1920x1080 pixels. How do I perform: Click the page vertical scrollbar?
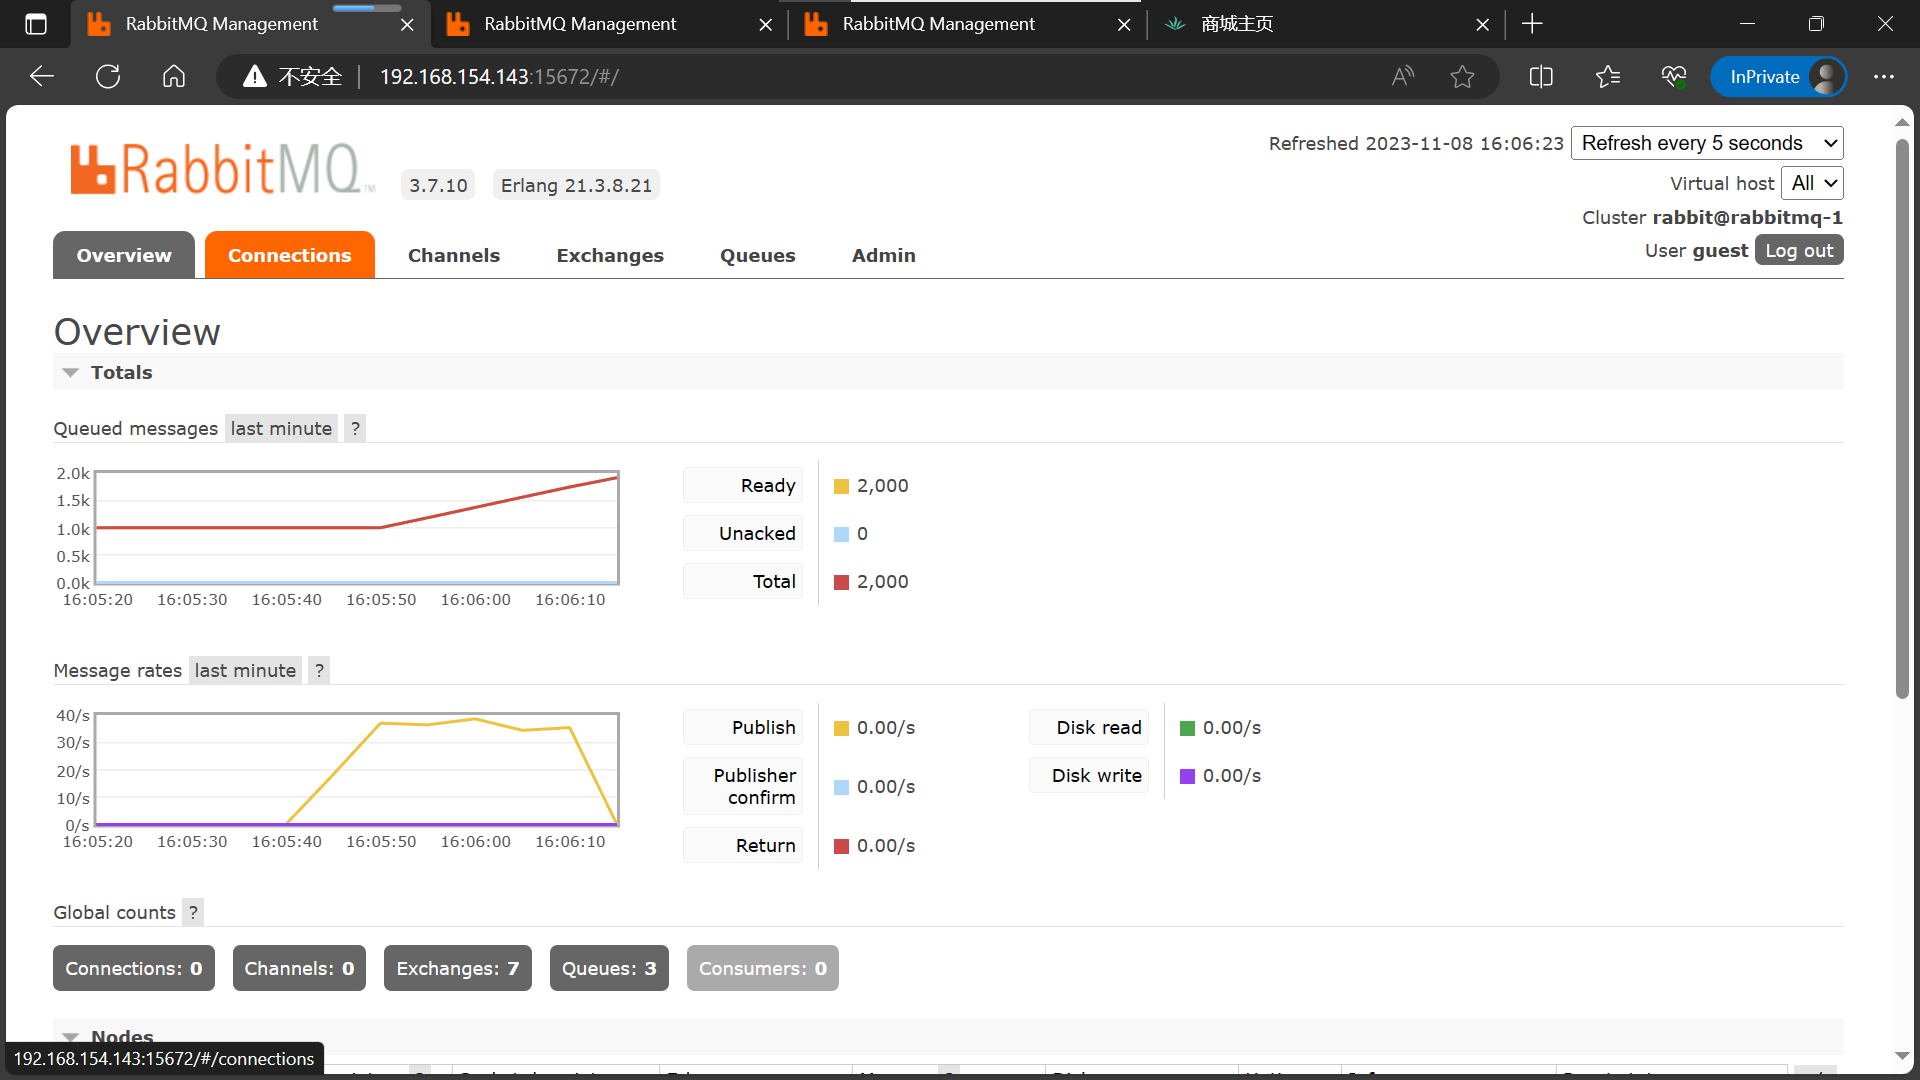(1902, 419)
